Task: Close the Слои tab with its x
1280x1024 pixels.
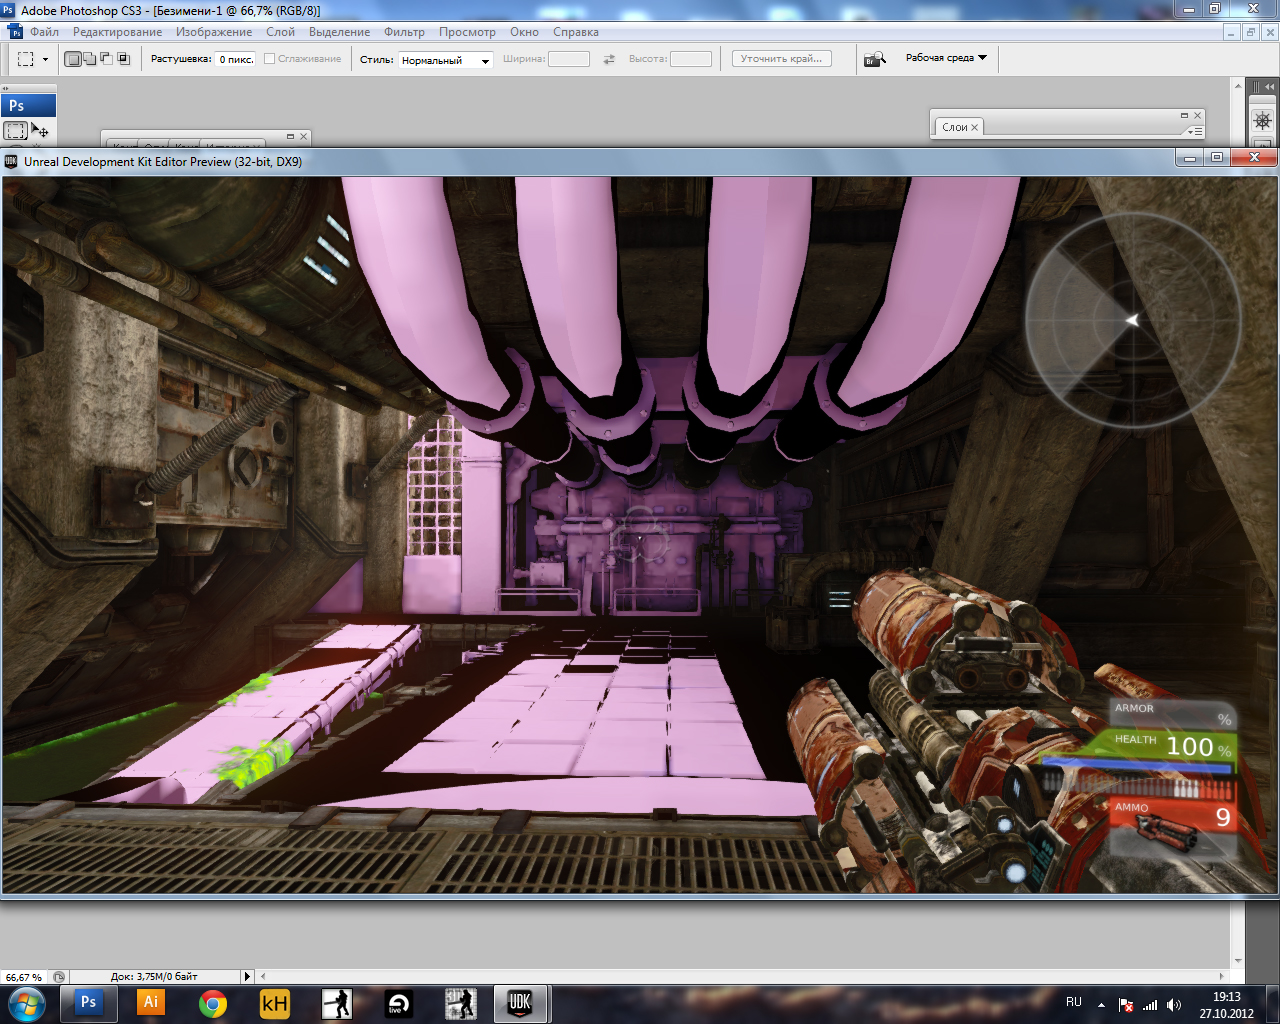Action: point(974,127)
